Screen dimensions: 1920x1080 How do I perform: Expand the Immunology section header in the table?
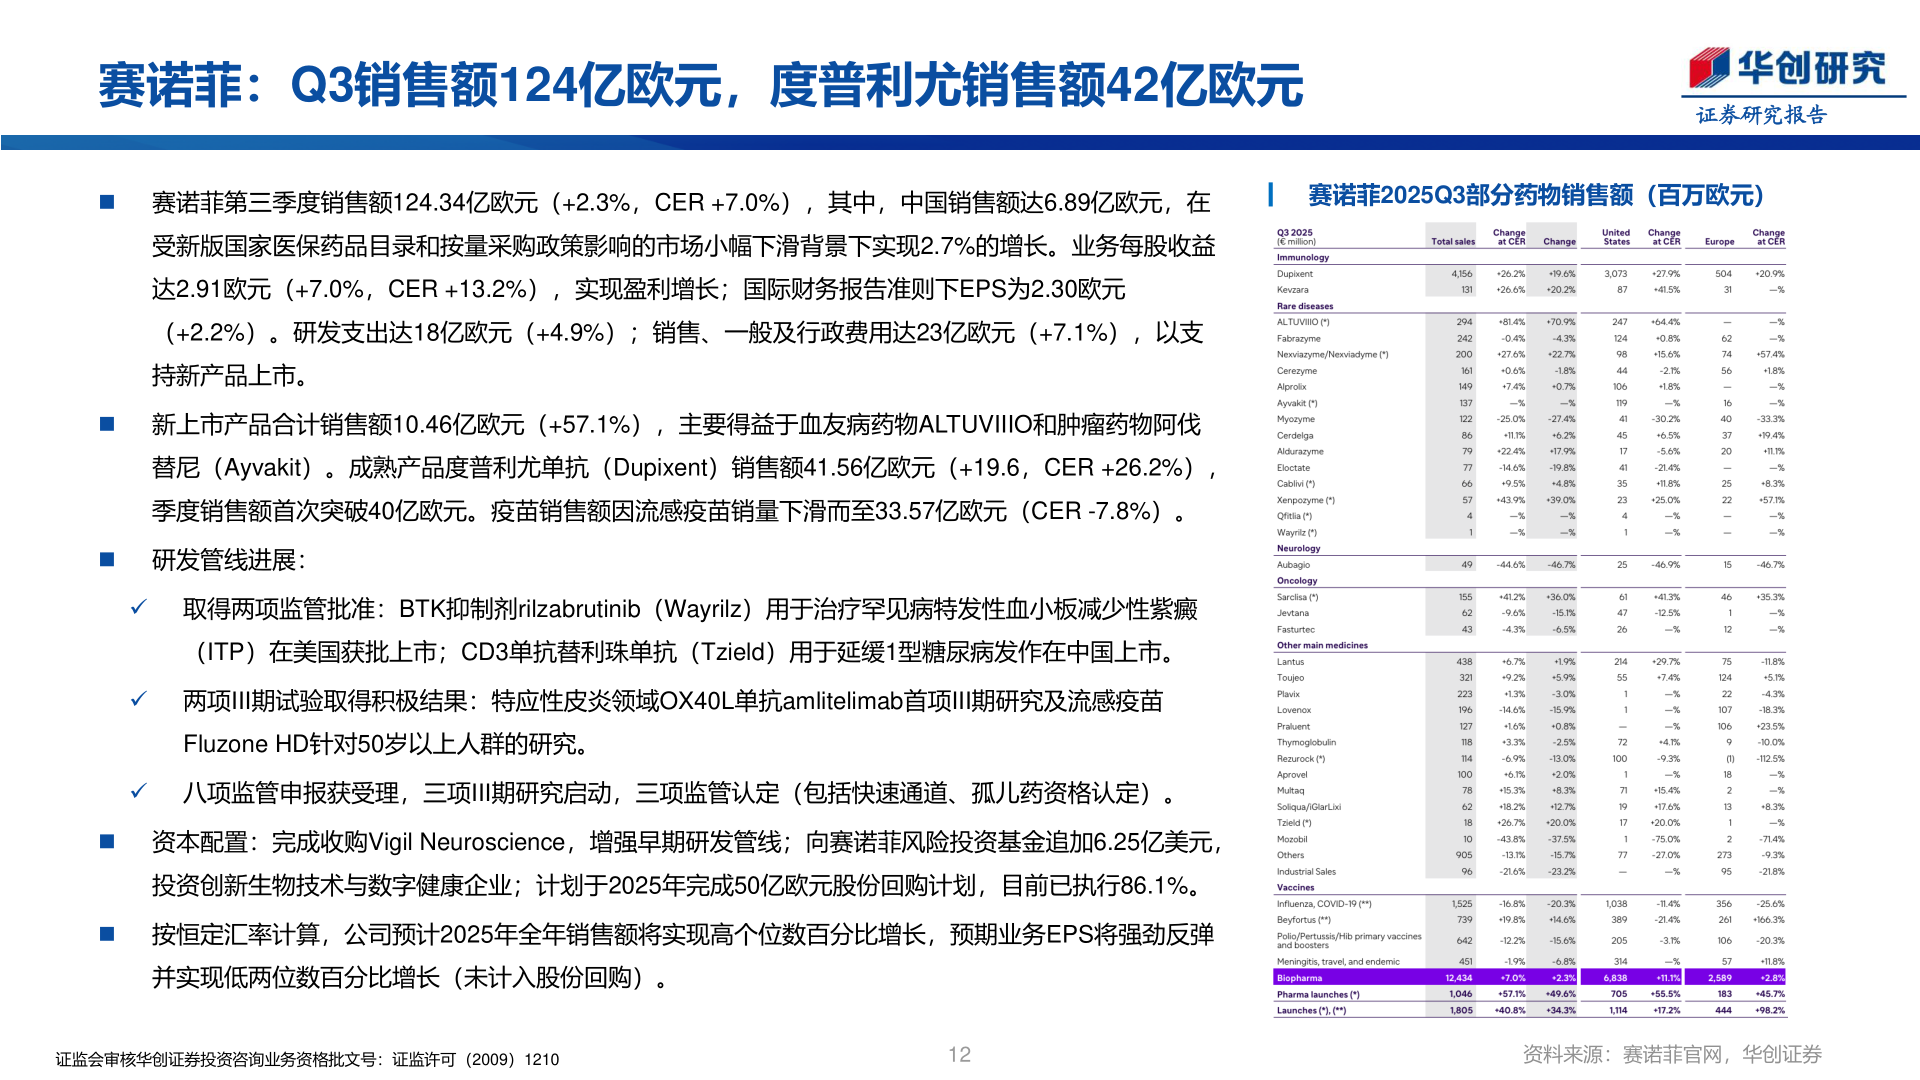1303,257
